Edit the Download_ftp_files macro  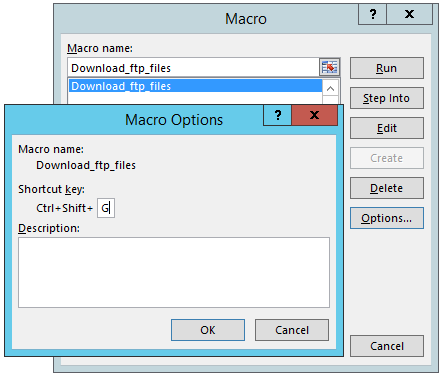pyautogui.click(x=387, y=128)
